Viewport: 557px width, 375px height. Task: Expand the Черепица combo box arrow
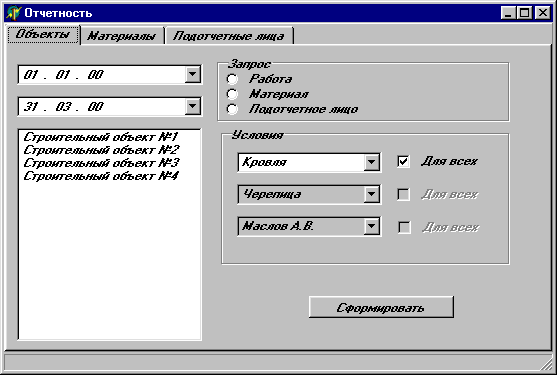[x=372, y=194]
